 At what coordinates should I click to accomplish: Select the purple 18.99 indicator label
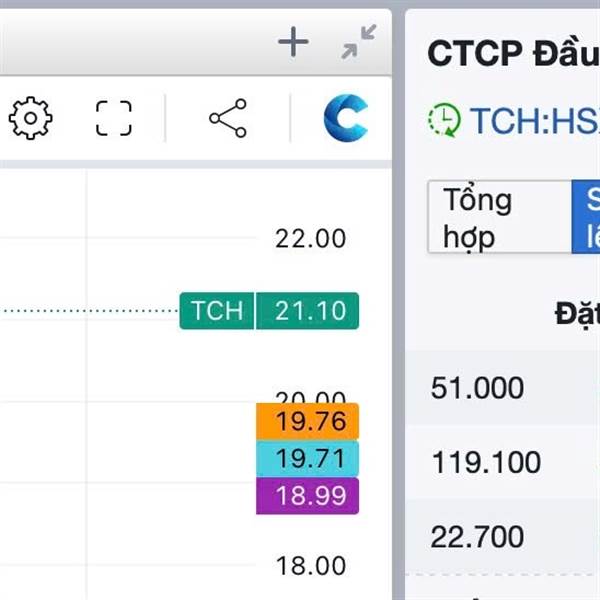coord(307,496)
